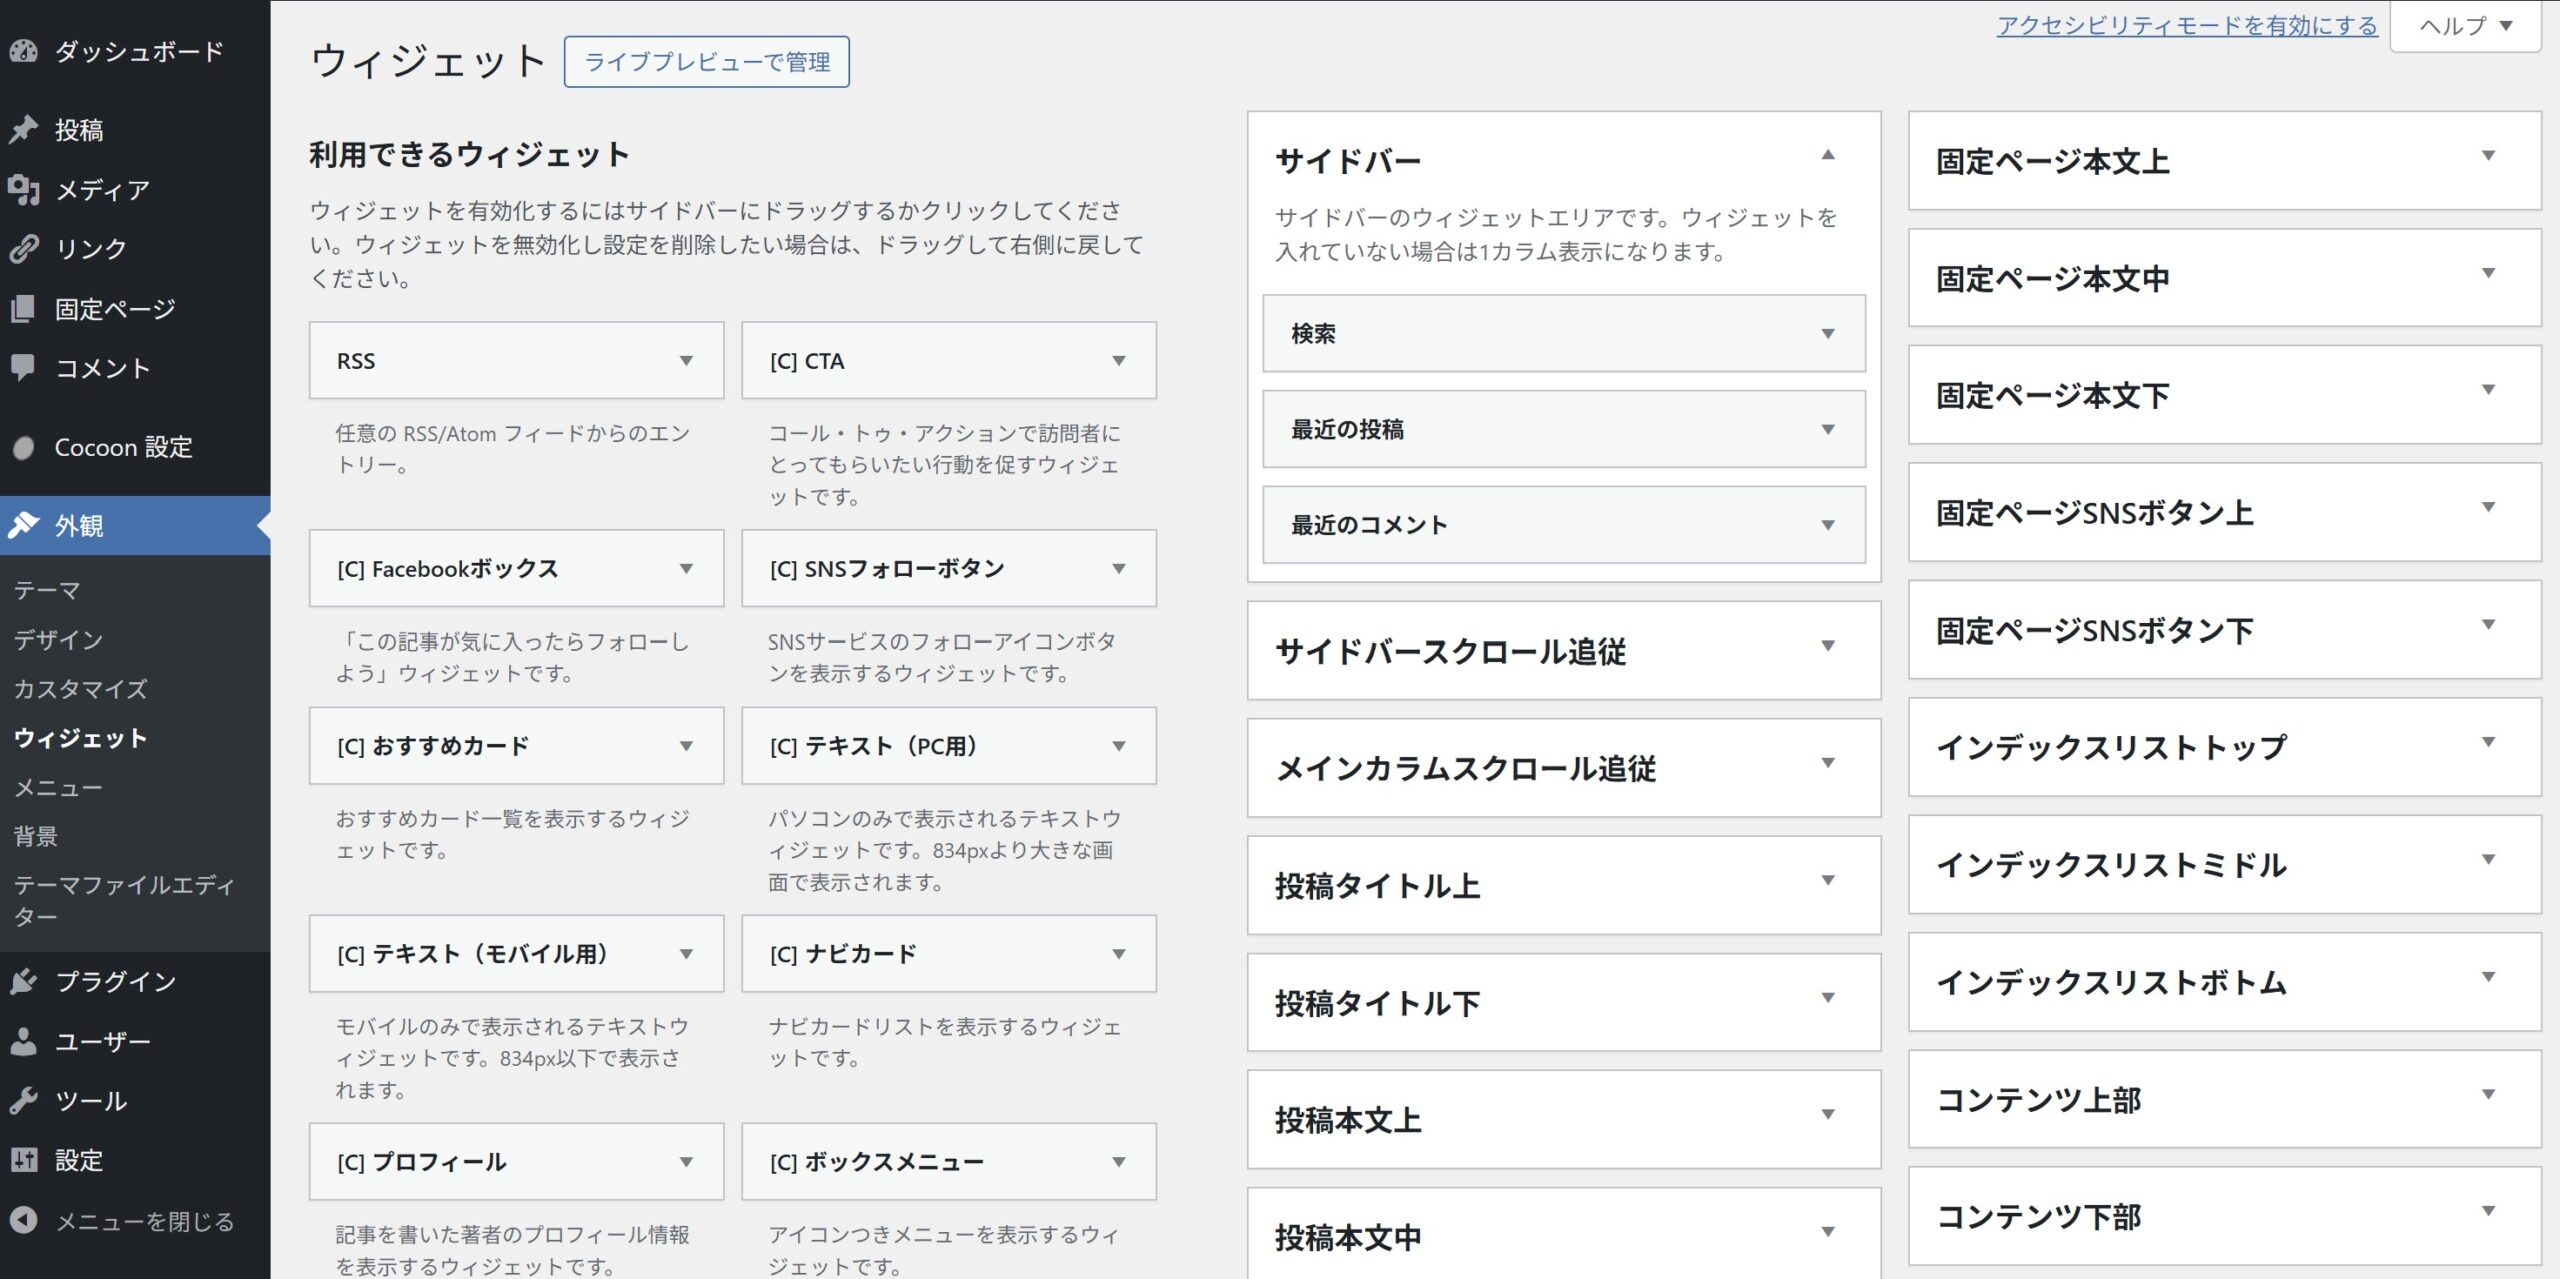Open the カスタマイズ submenu item
The height and width of the screenshot is (1279, 2560).
pyautogui.click(x=80, y=688)
